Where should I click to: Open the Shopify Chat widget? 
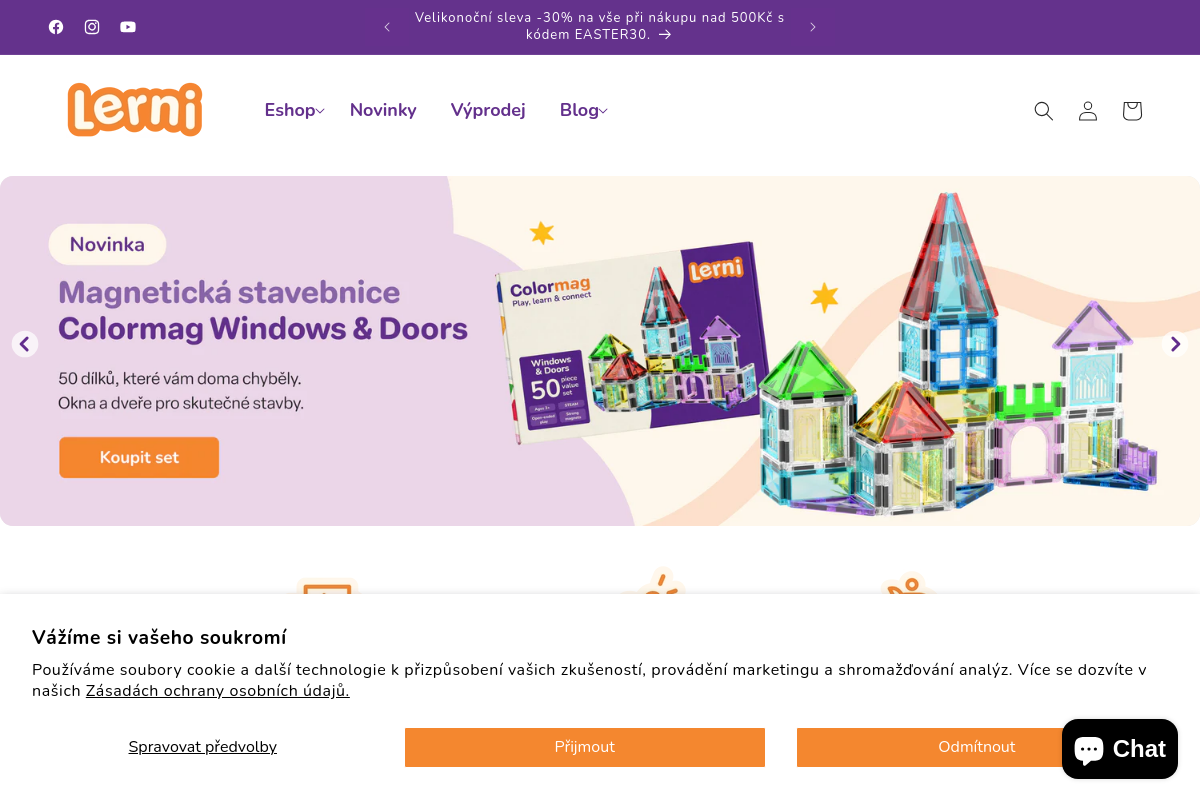[1120, 749]
